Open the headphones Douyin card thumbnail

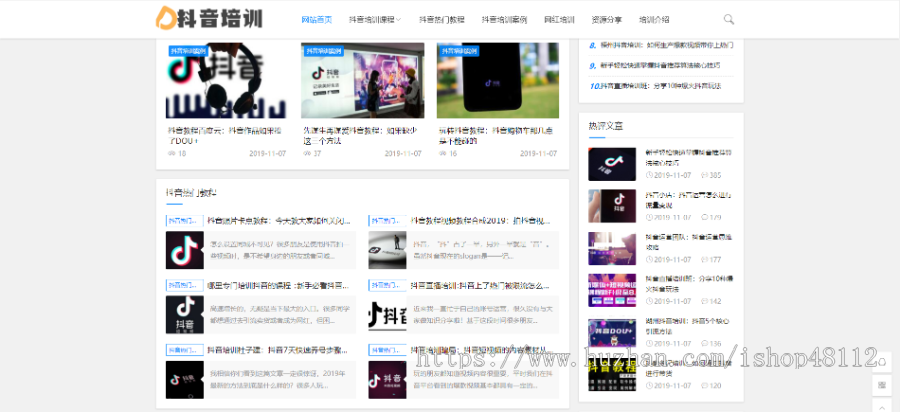pyautogui.click(x=227, y=80)
